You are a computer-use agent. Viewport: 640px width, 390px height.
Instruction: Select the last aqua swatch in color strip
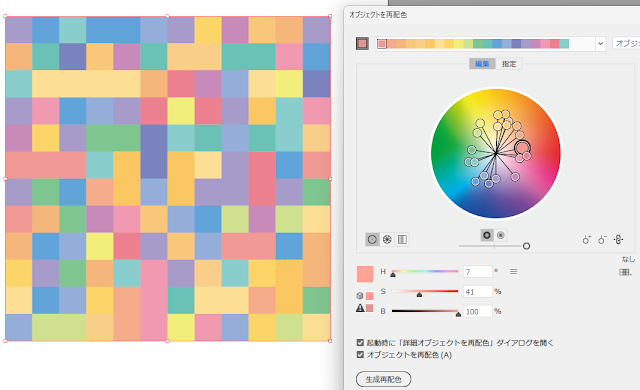pyautogui.click(x=564, y=44)
